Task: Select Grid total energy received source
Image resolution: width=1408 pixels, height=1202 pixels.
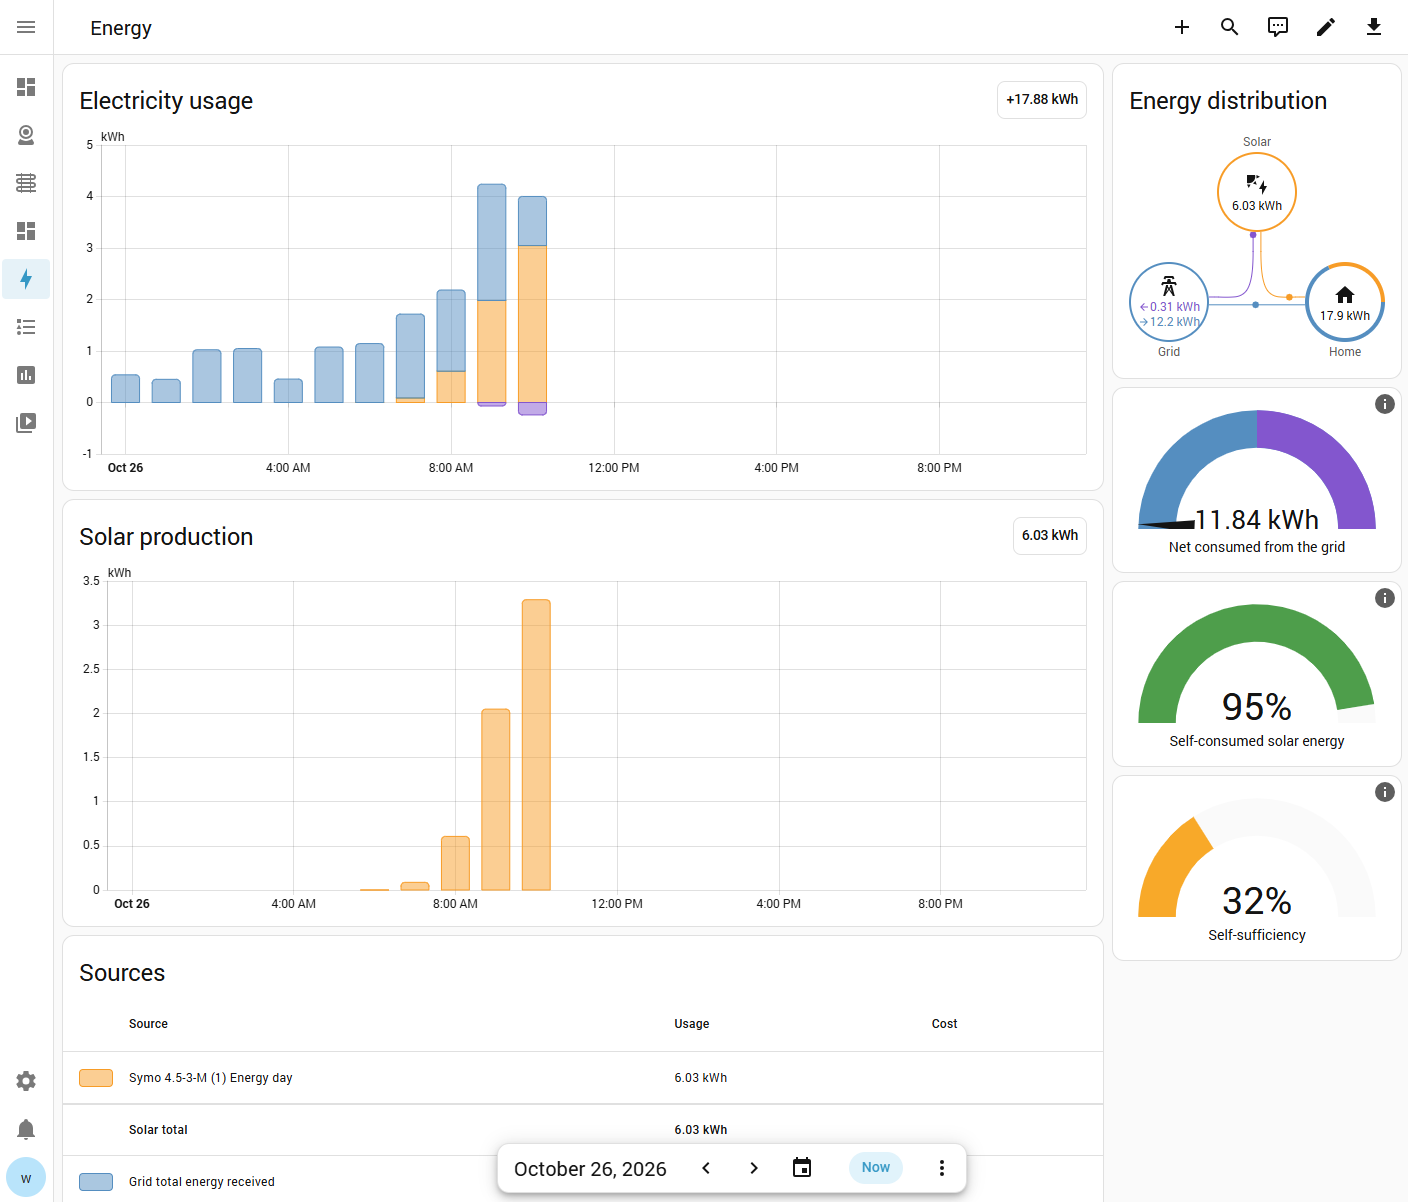Action: pos(202,1182)
